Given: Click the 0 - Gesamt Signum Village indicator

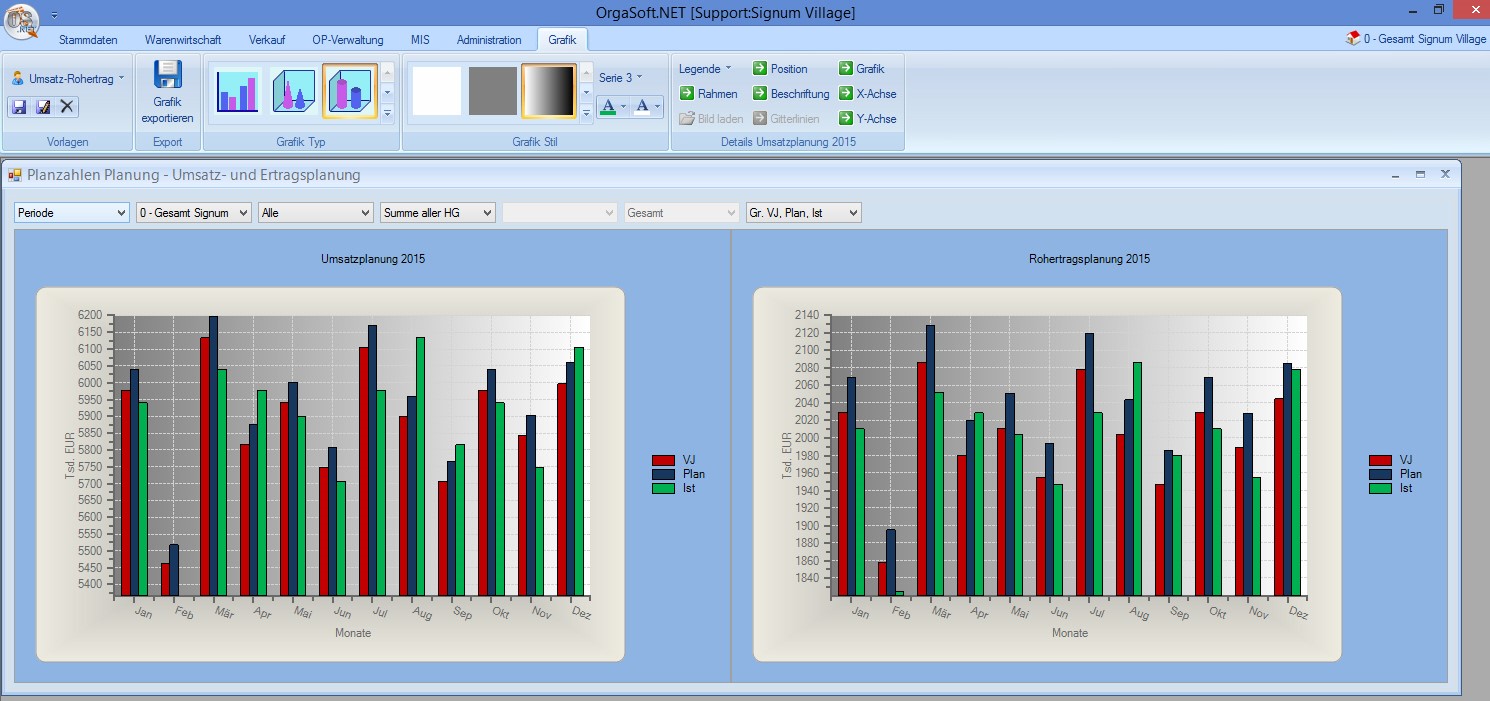Looking at the screenshot, I should 1416,39.
